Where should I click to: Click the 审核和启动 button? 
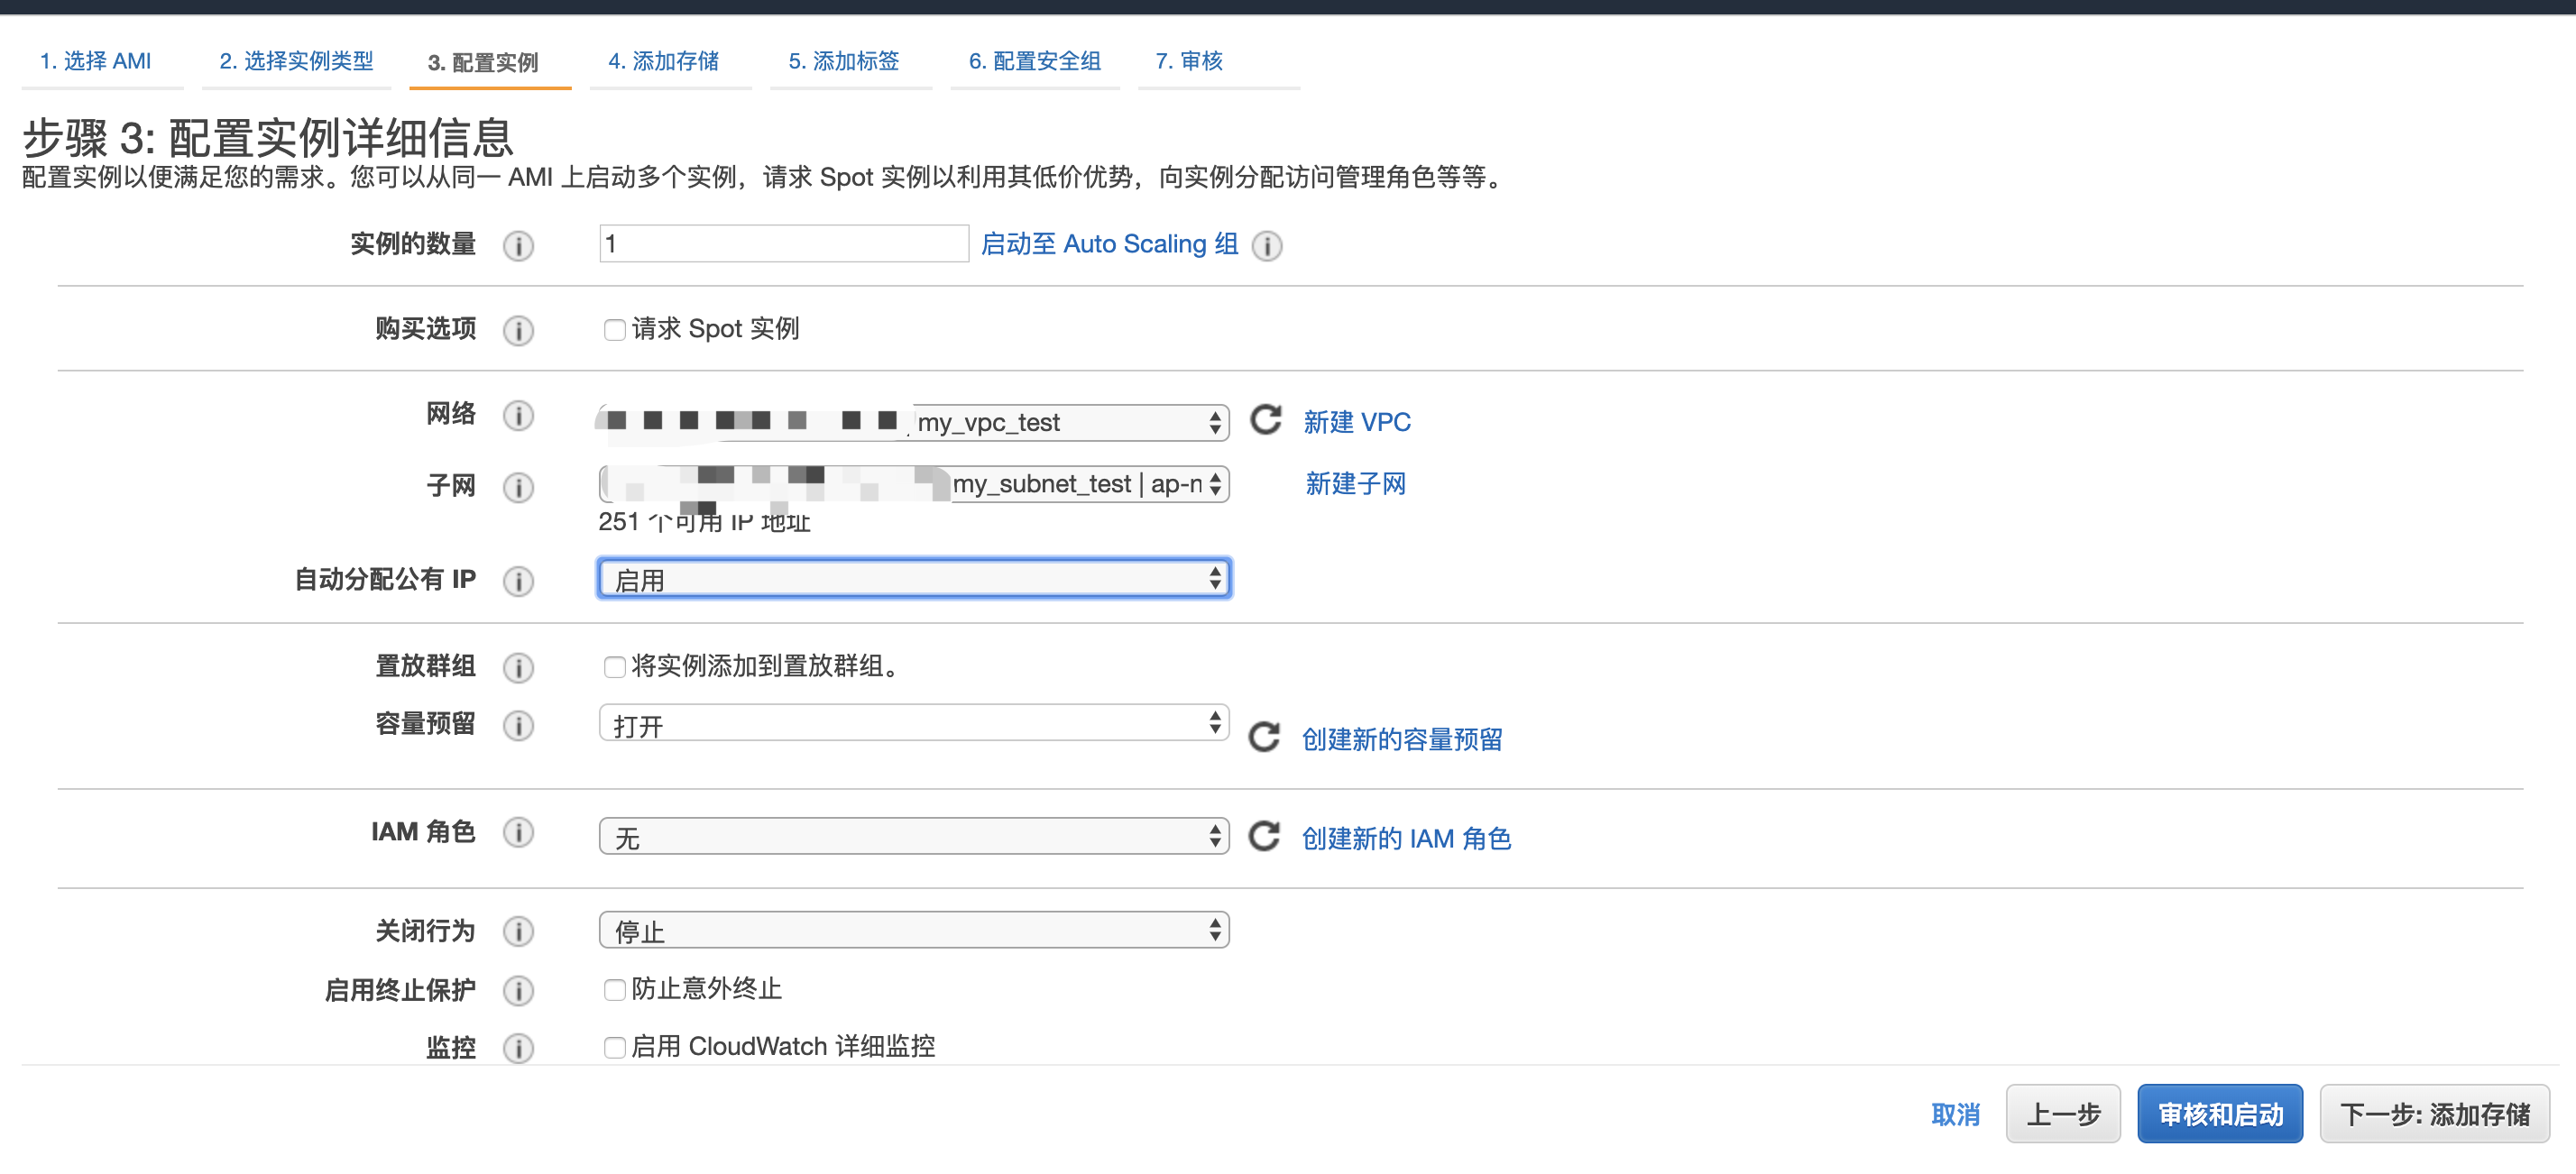(x=2219, y=1113)
